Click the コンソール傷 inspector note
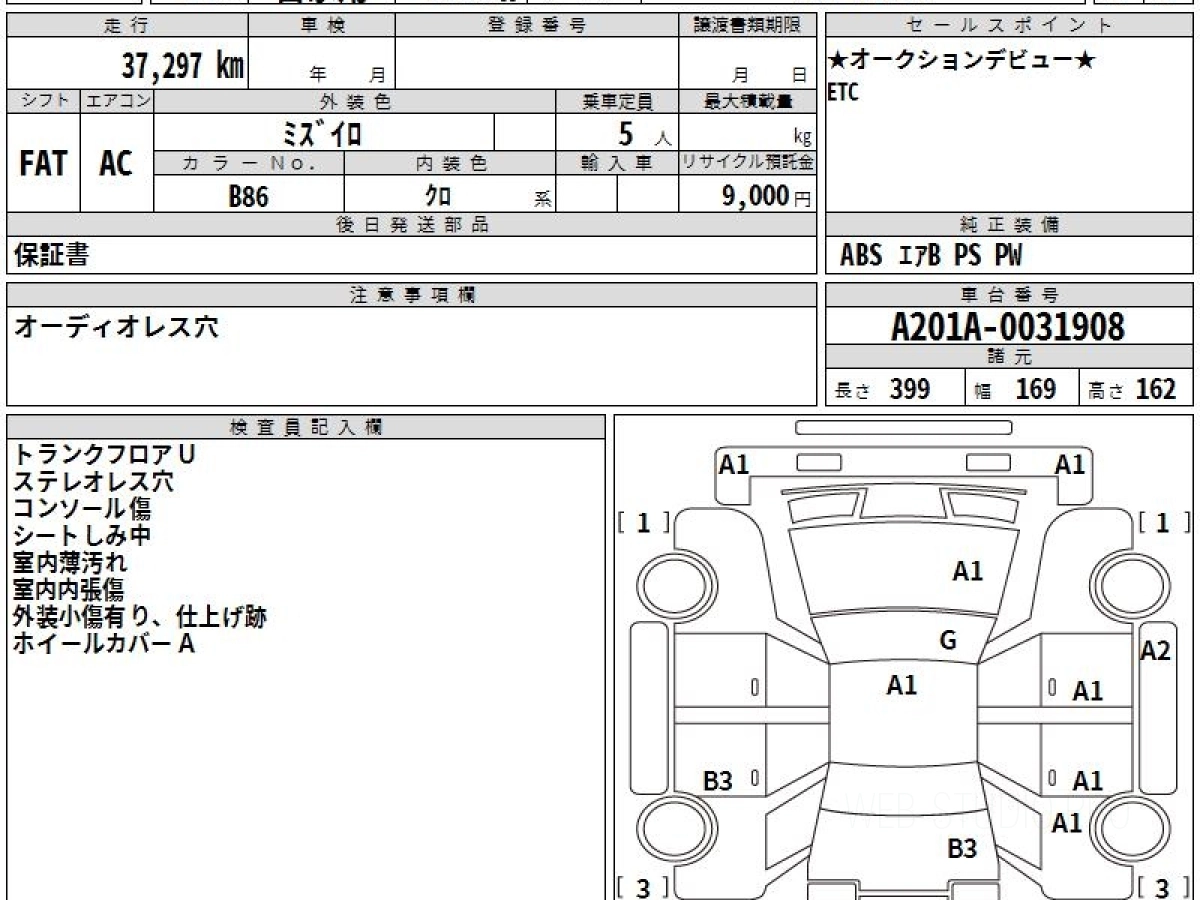 (82, 508)
